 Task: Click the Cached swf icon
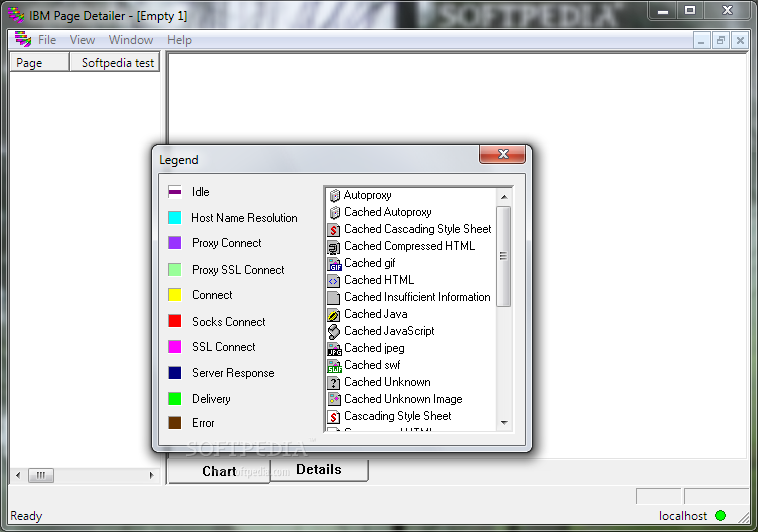click(x=335, y=366)
